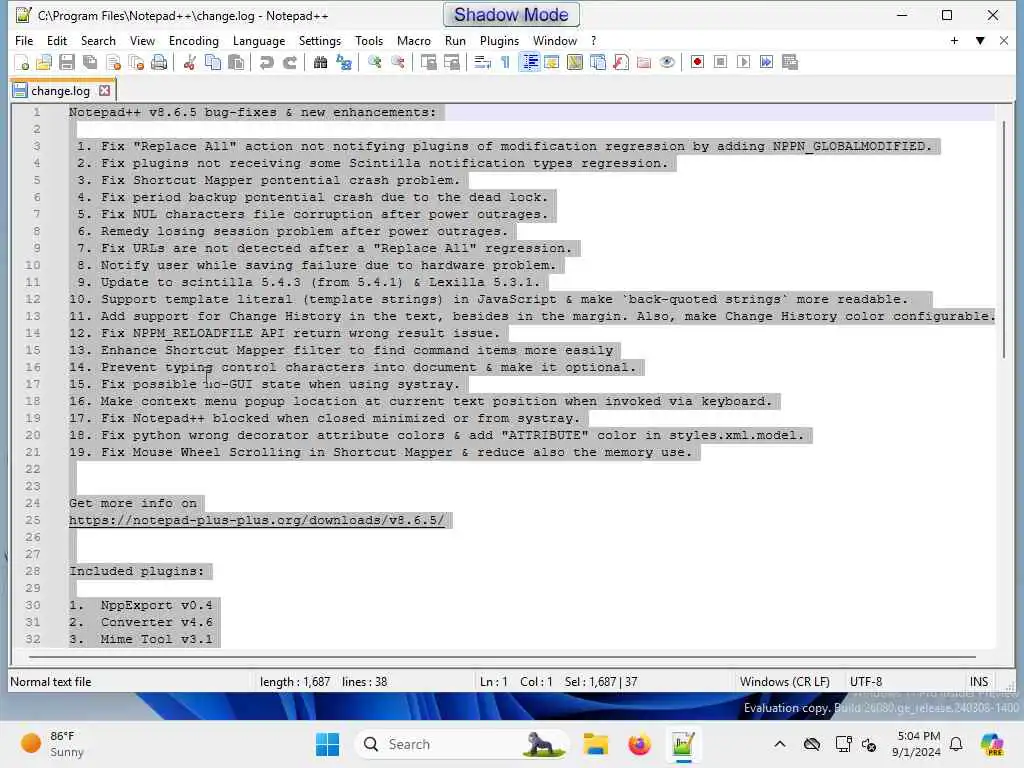Toggle the indent guide toolbar icon
1024x768 pixels.
[x=529, y=63]
